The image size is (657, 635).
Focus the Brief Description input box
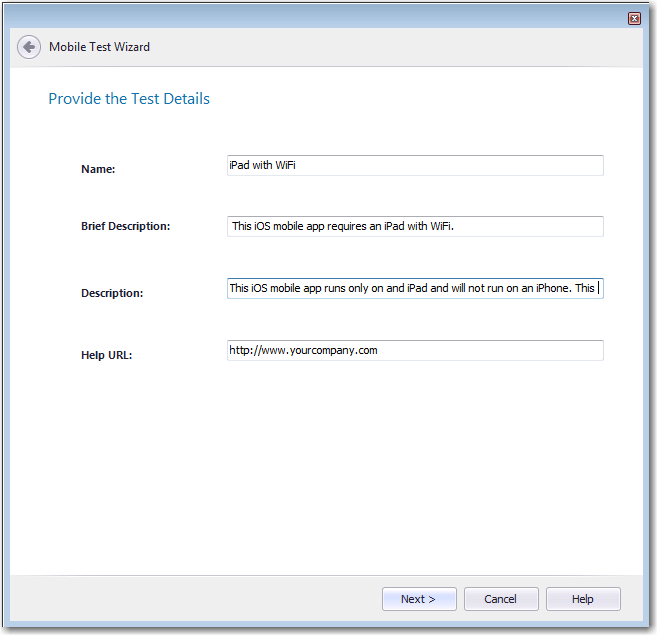click(415, 226)
